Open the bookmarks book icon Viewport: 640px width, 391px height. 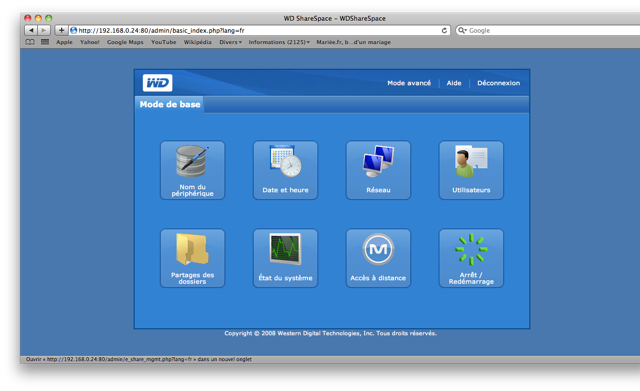30,42
